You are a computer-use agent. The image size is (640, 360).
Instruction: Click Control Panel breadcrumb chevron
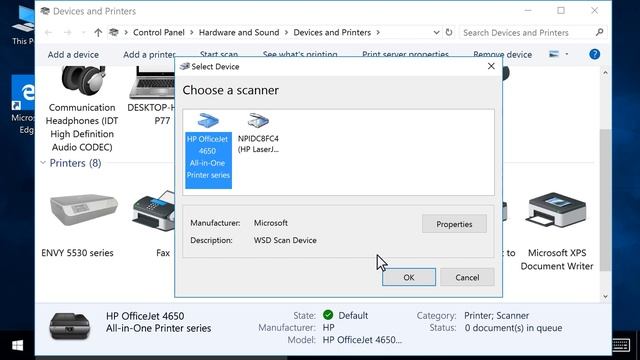tap(191, 33)
